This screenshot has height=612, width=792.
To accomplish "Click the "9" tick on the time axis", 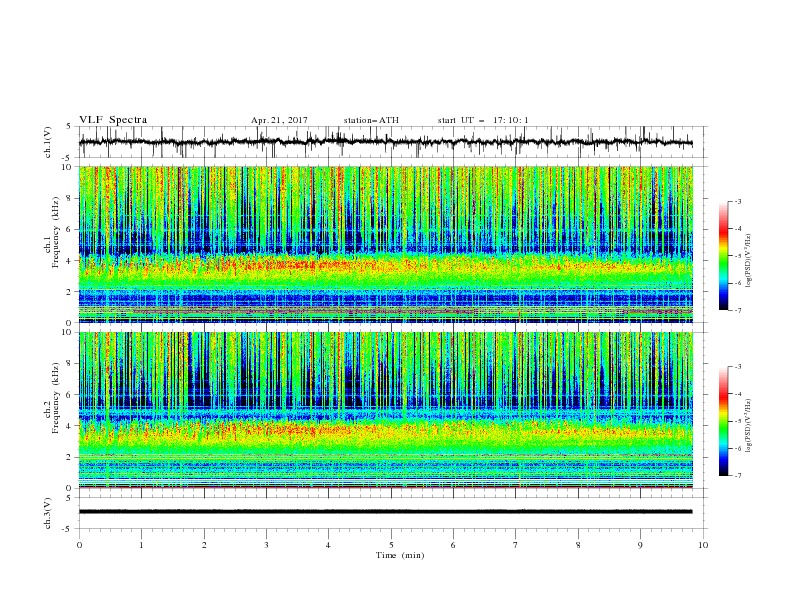I will (640, 545).
